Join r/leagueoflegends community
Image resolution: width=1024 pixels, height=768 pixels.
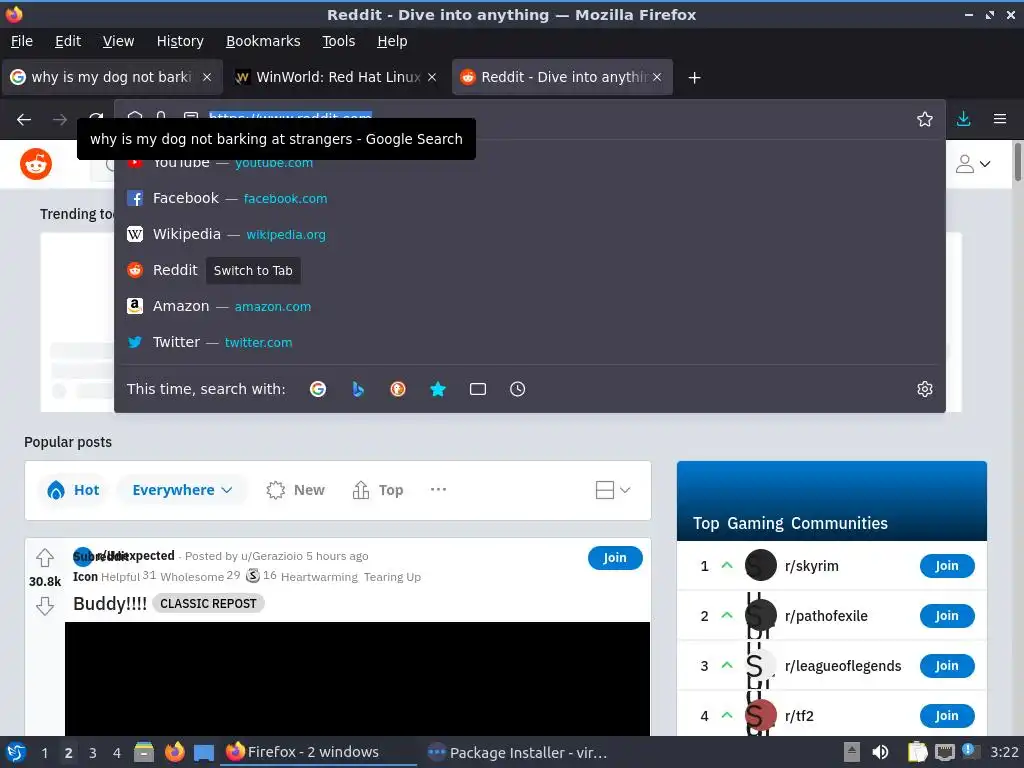click(x=947, y=665)
